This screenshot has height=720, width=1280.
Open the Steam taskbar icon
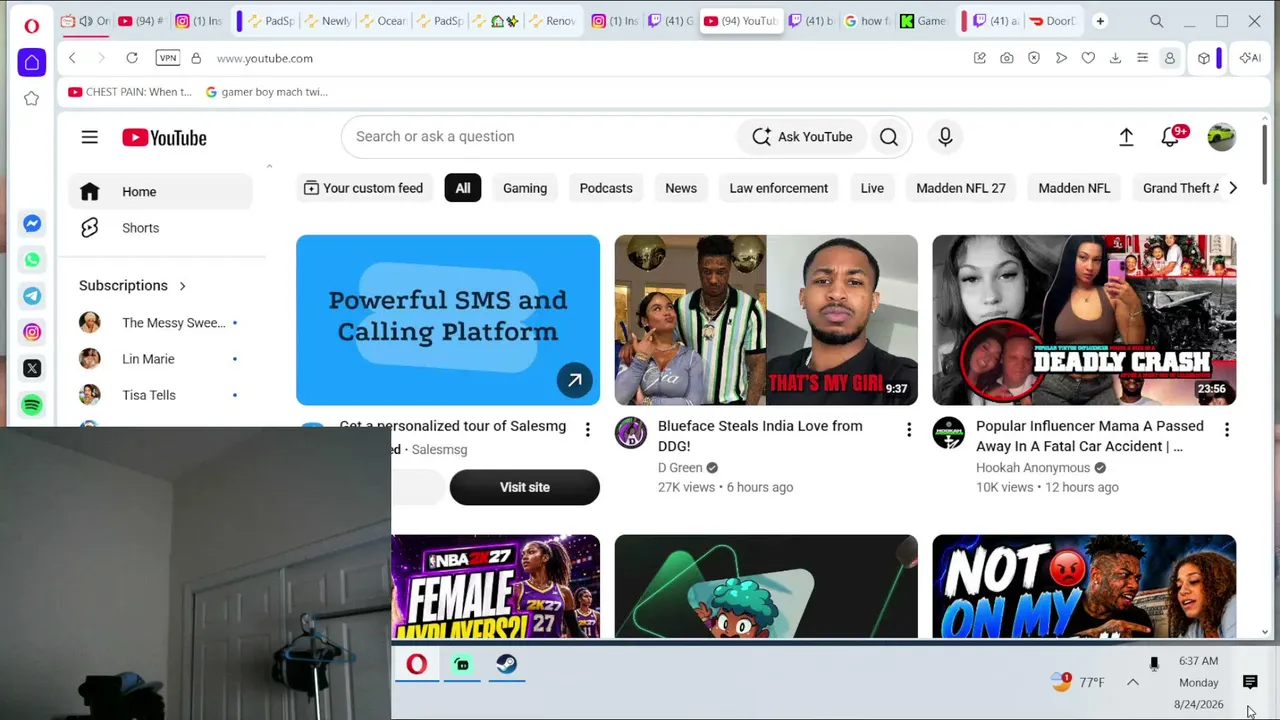(507, 664)
